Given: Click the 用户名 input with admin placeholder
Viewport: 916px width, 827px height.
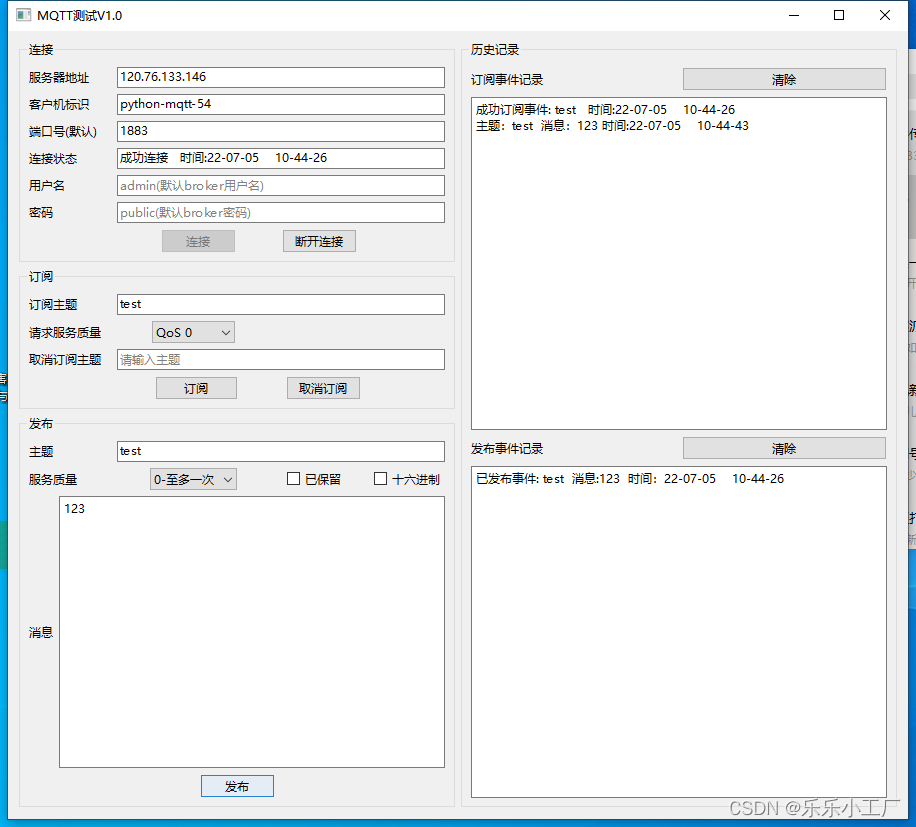Looking at the screenshot, I should [x=280, y=186].
